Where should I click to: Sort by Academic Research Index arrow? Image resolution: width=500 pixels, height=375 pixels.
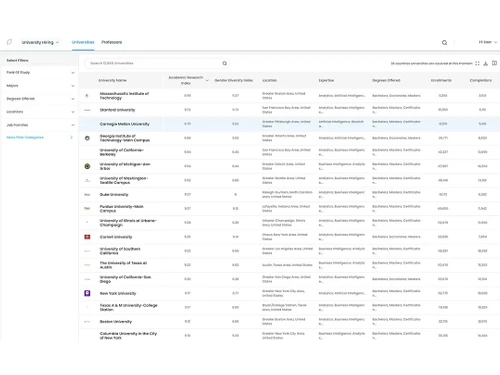click(207, 80)
